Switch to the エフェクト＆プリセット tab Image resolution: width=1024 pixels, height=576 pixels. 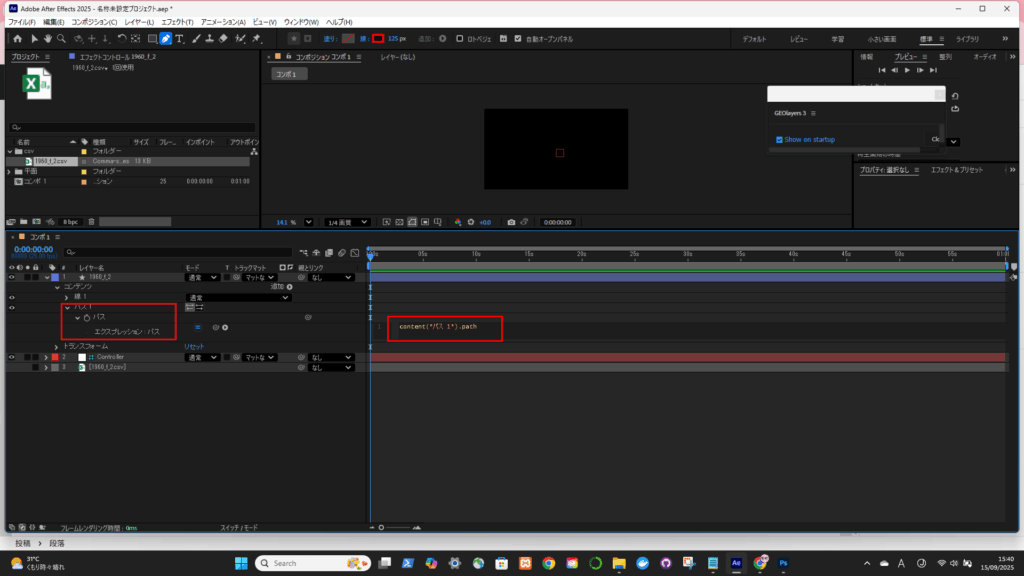[x=954, y=171]
